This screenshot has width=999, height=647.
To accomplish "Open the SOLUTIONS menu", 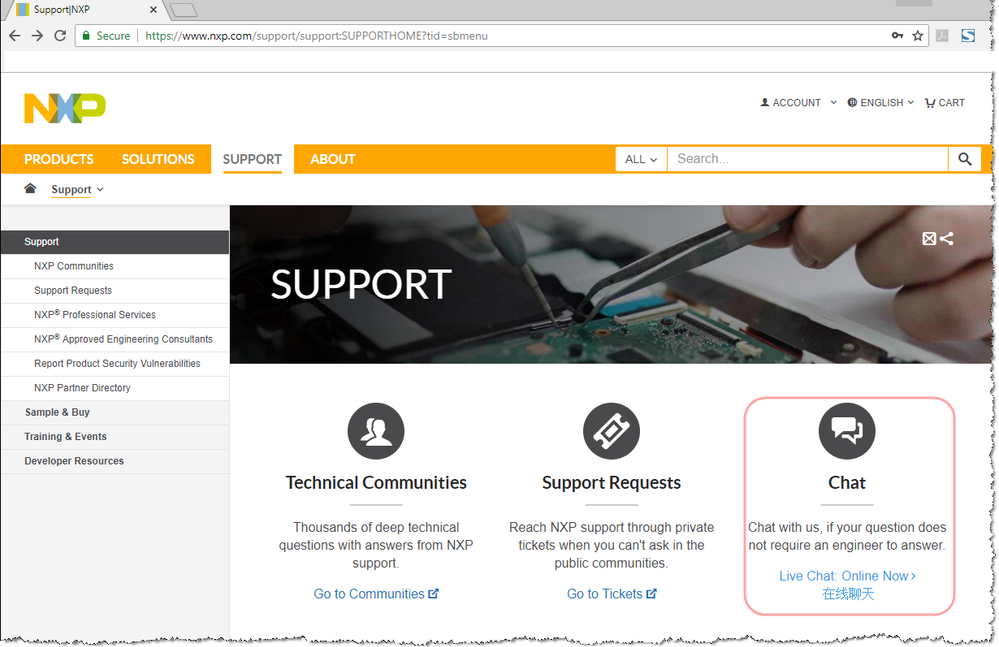I will click(158, 159).
